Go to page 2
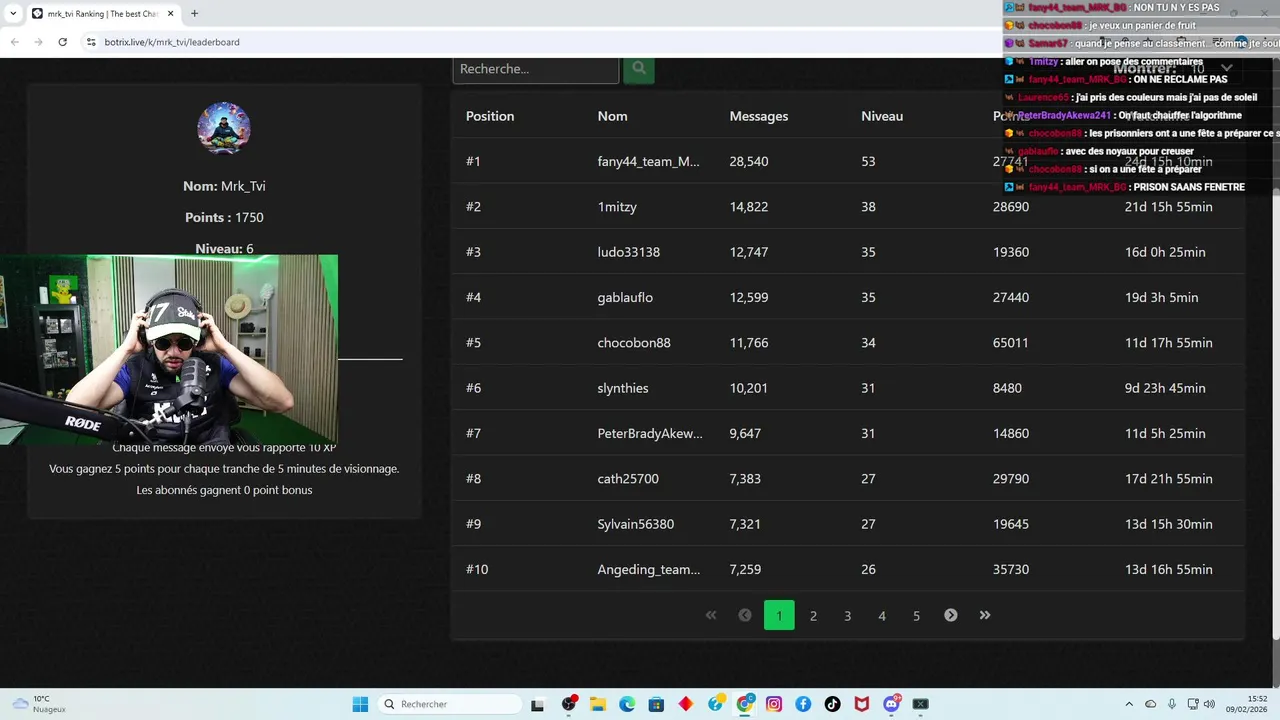This screenshot has height=720, width=1280. (813, 615)
